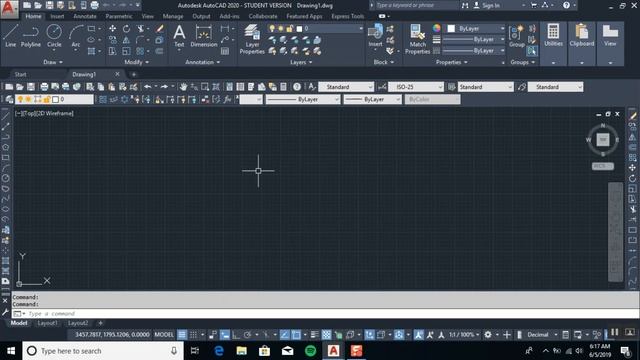Screen dimensions: 640x360
Task: Toggle lineweight display in status bar
Action: point(314,335)
